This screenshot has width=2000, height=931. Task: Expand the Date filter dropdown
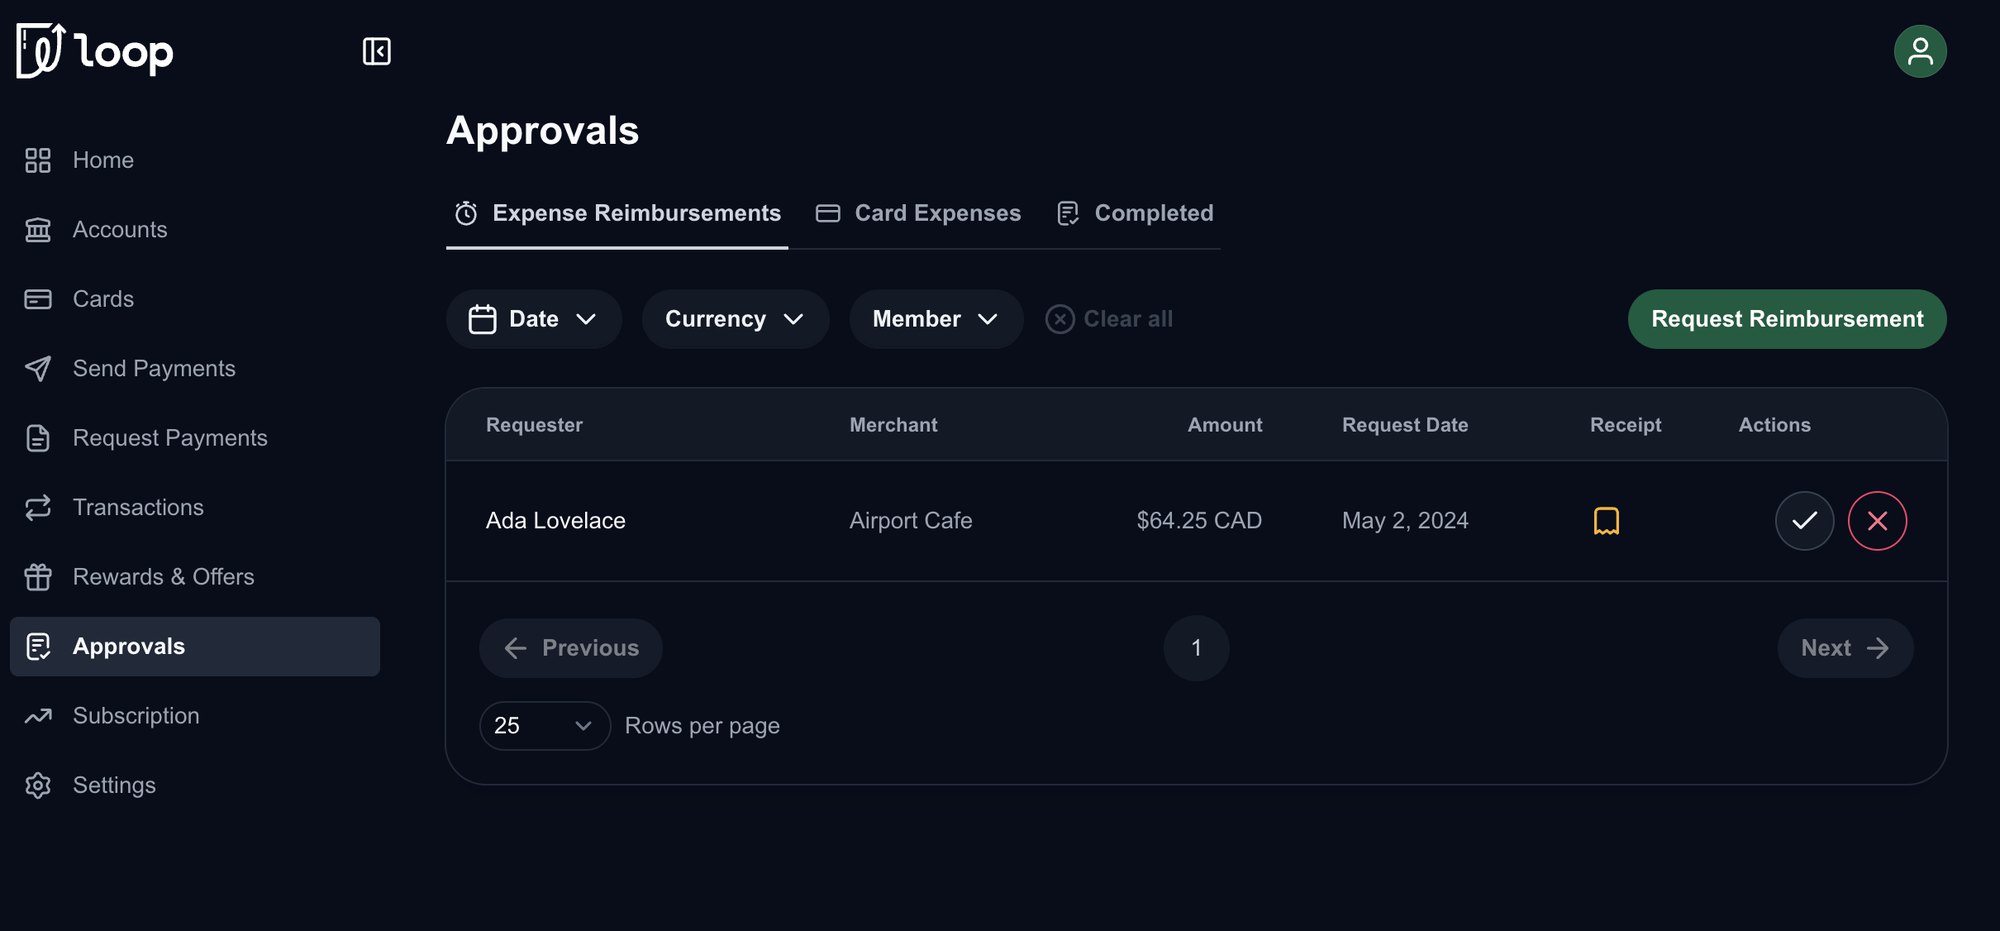[x=534, y=319]
